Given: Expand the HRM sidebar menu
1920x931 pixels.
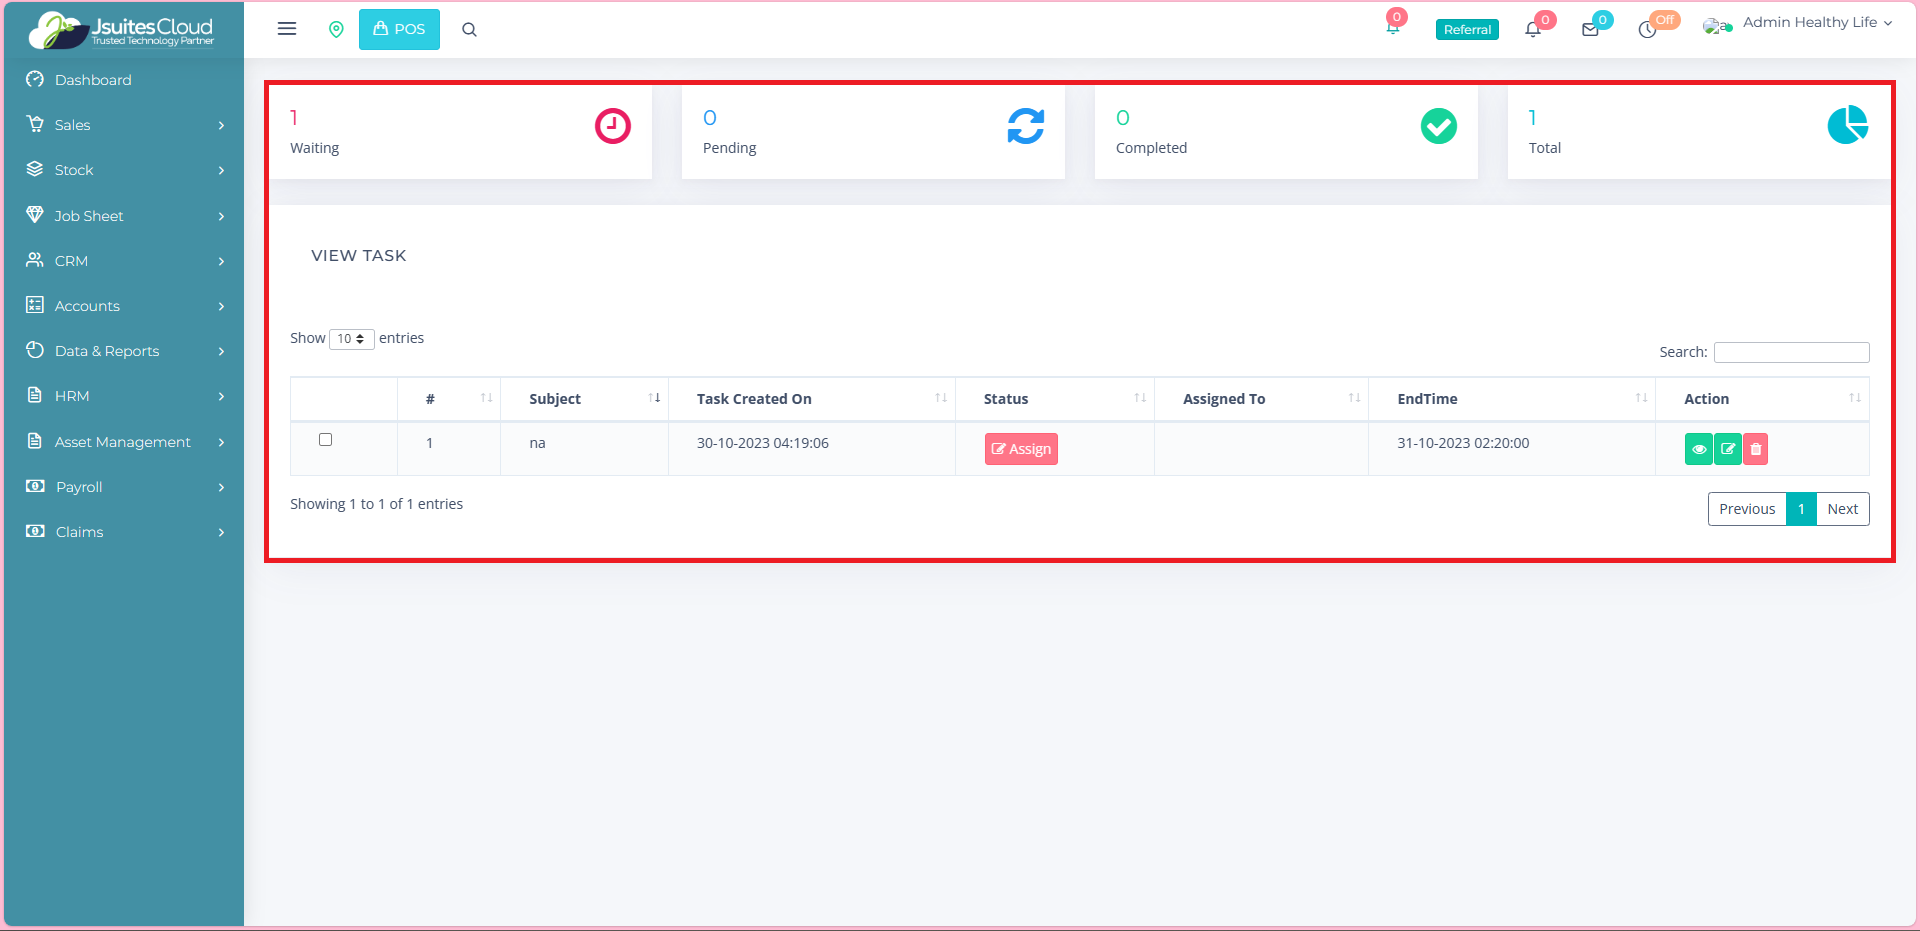Looking at the screenshot, I should click(x=125, y=396).
